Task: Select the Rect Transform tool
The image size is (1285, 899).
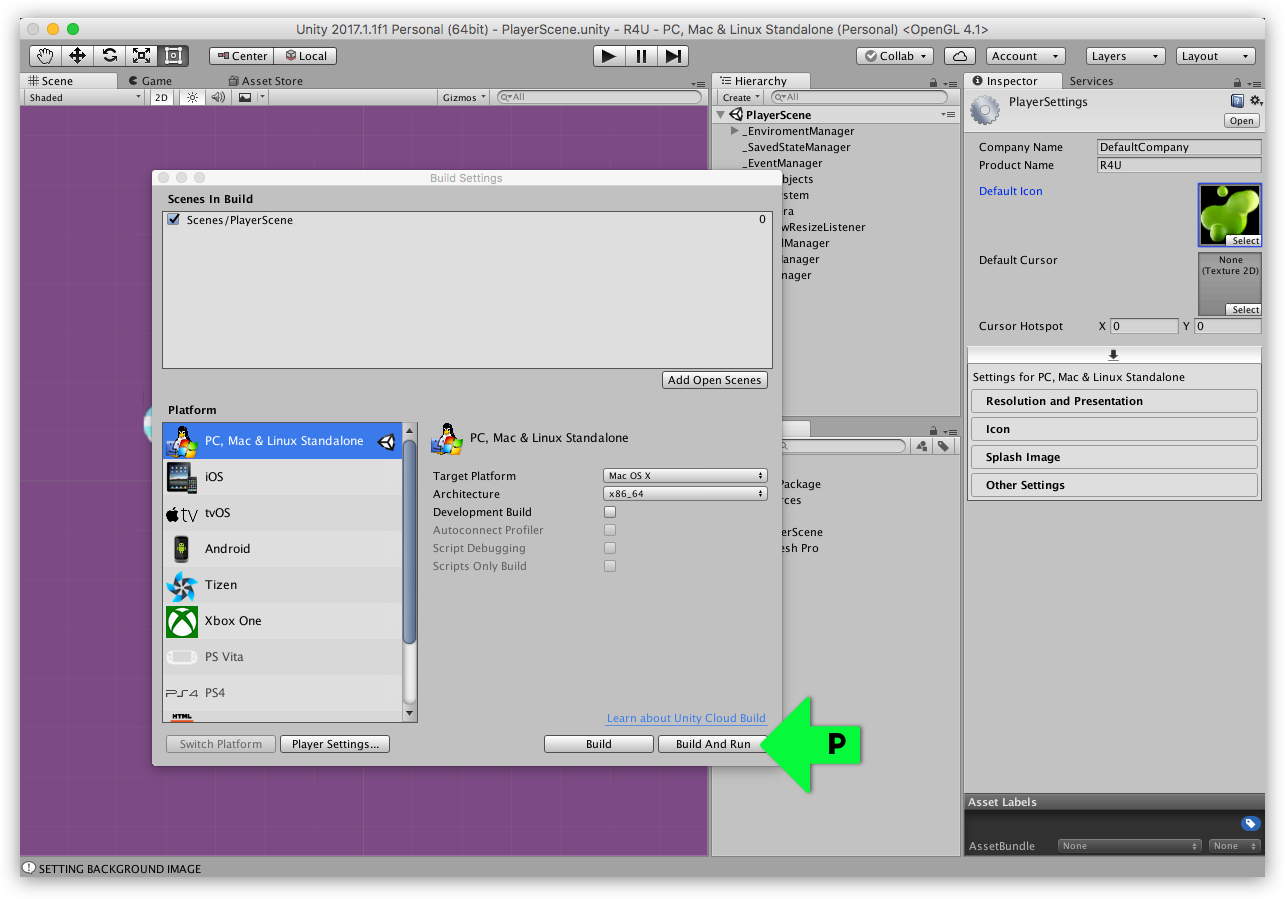Action: pos(173,56)
